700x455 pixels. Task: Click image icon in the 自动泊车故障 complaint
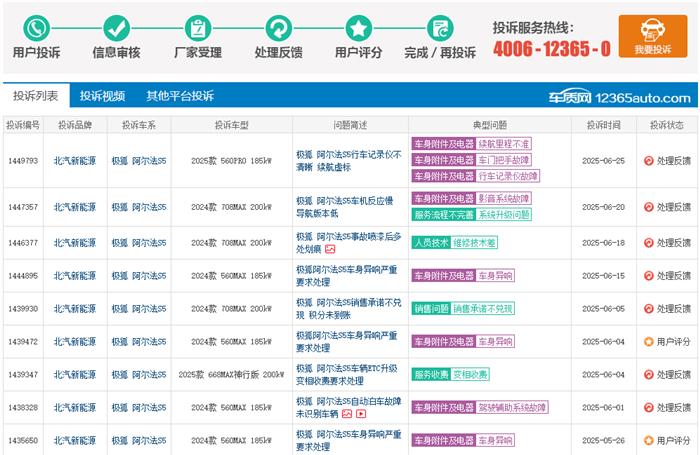(x=347, y=414)
